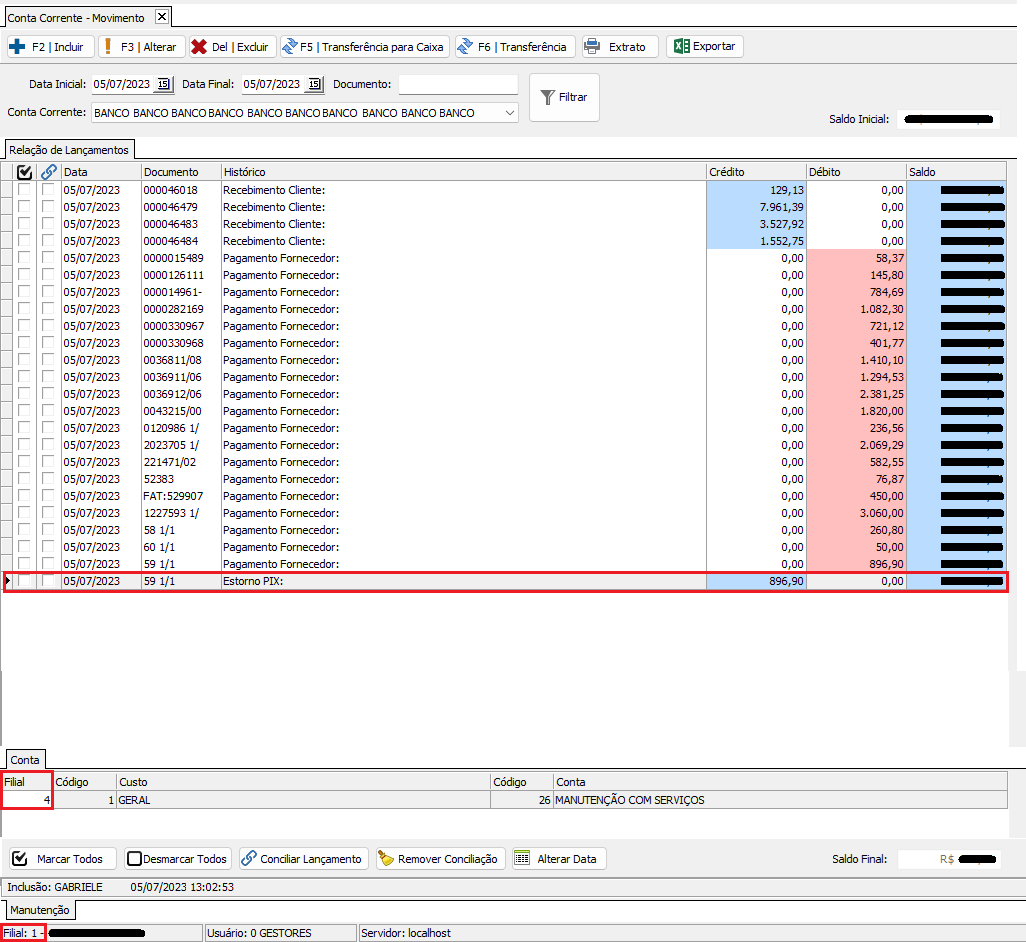
Task: Click the Remover Conciliação broom icon
Action: (x=385, y=859)
